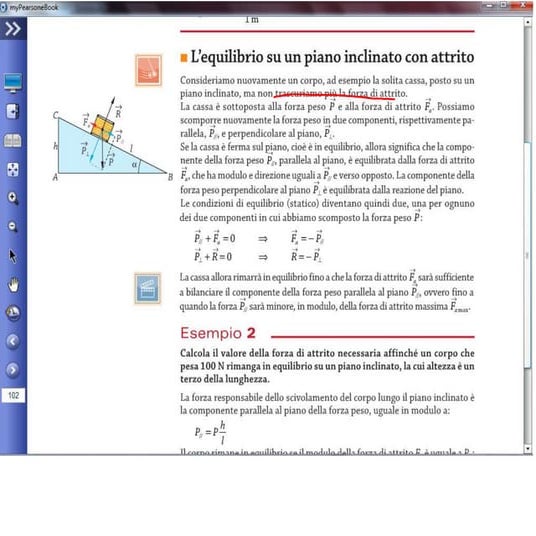
Task: Click the scrollbar down arrow
Action: click(528, 448)
